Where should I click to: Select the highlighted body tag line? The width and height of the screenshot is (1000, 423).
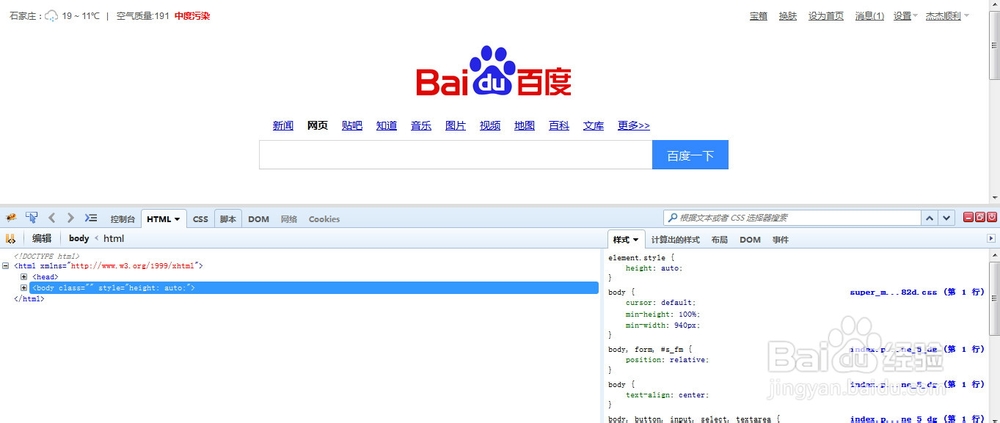(x=314, y=288)
